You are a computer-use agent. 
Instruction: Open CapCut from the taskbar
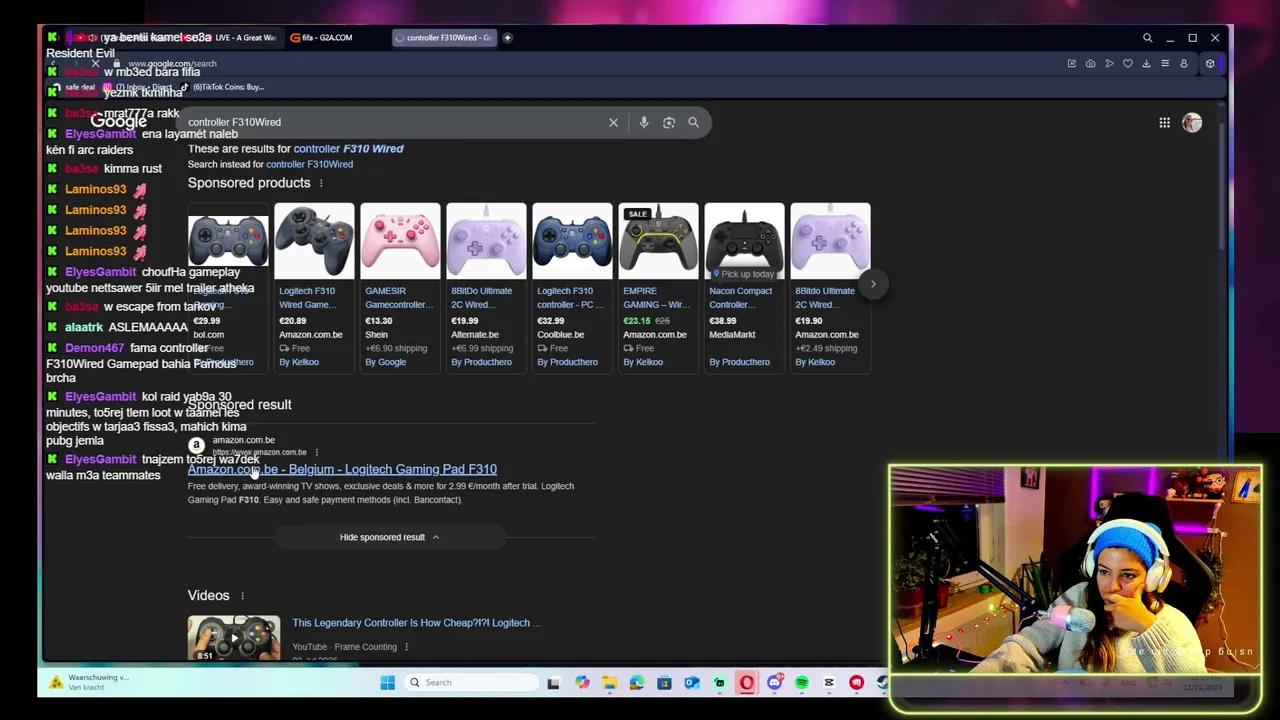(x=829, y=683)
